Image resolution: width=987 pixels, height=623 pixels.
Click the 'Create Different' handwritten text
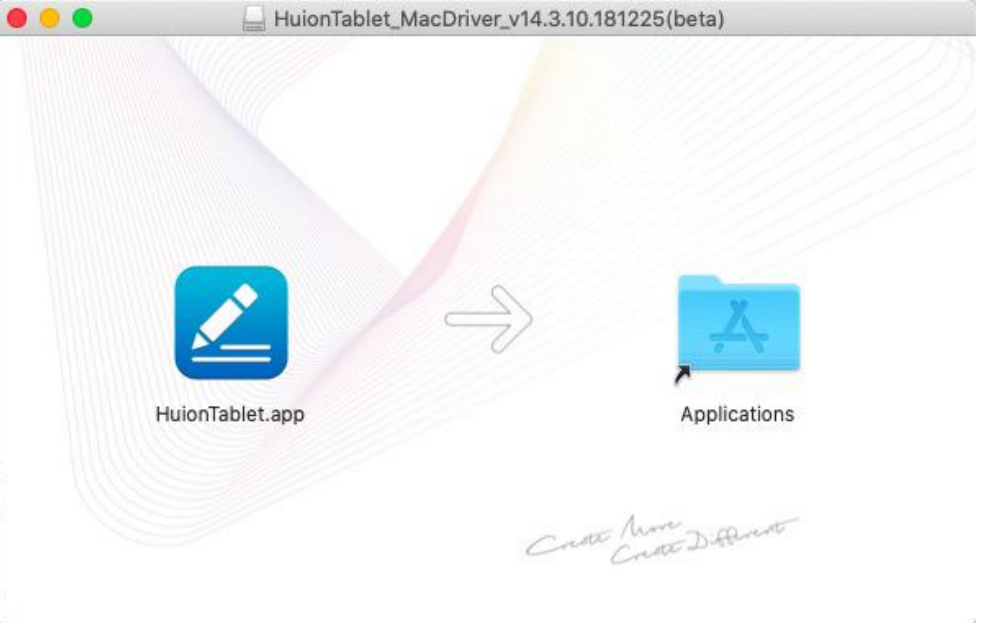pos(710,541)
